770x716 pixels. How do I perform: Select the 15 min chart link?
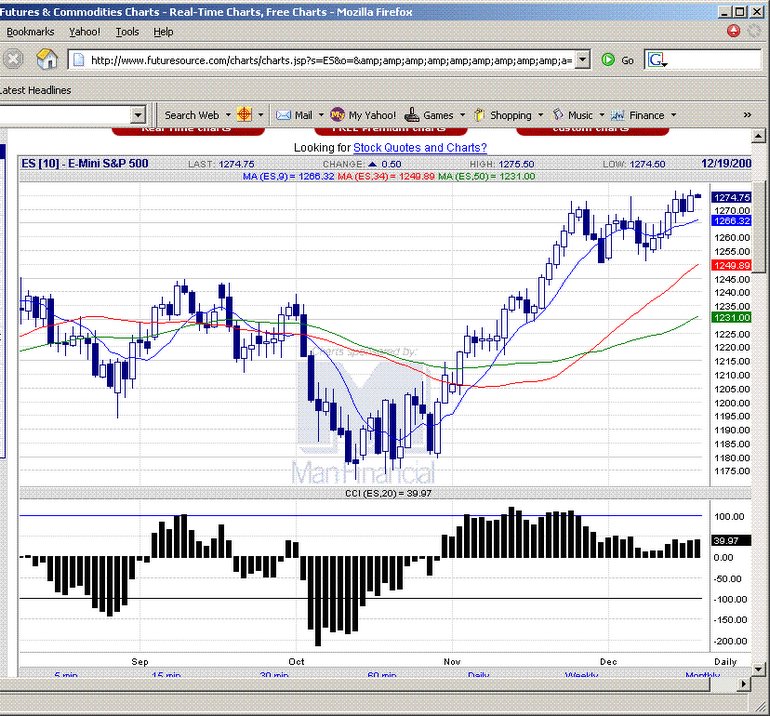[166, 676]
